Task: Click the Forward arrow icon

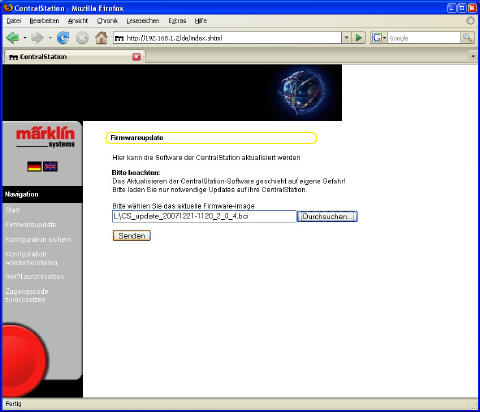Action: [38, 38]
